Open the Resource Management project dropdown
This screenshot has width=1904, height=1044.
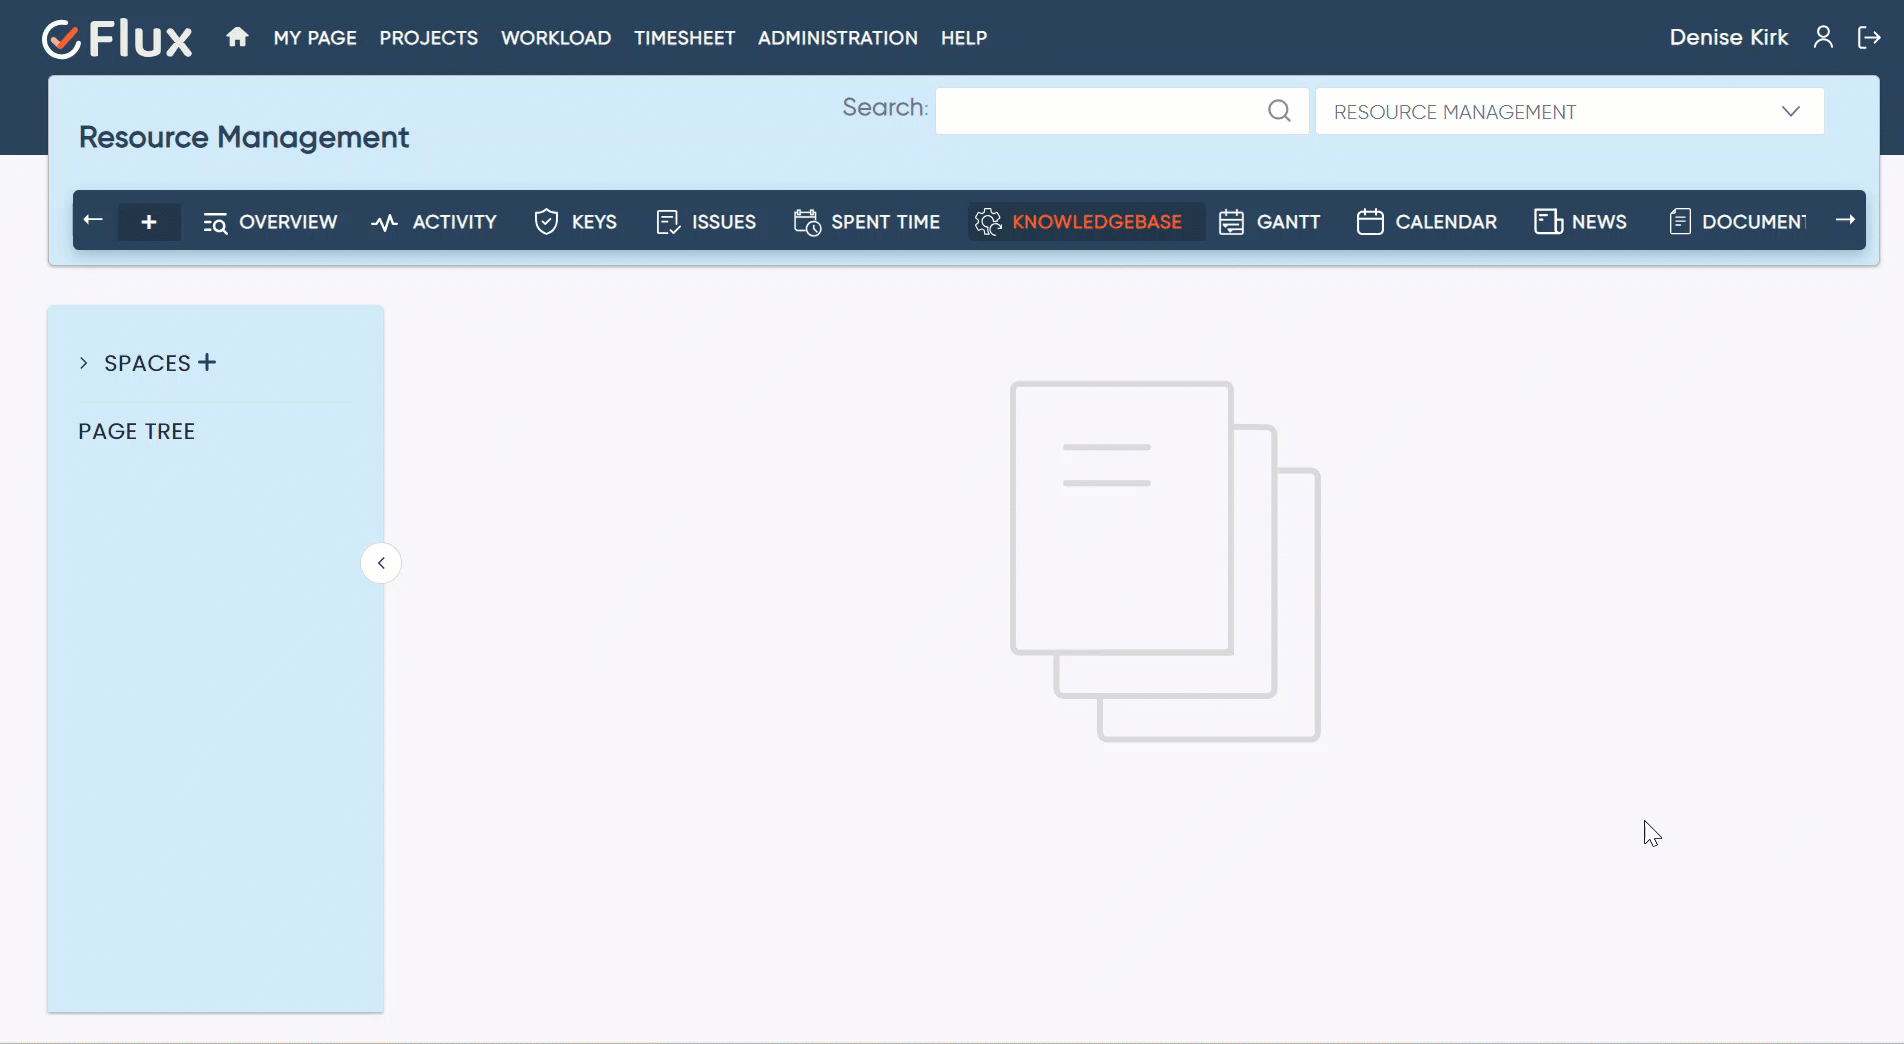click(x=1569, y=111)
